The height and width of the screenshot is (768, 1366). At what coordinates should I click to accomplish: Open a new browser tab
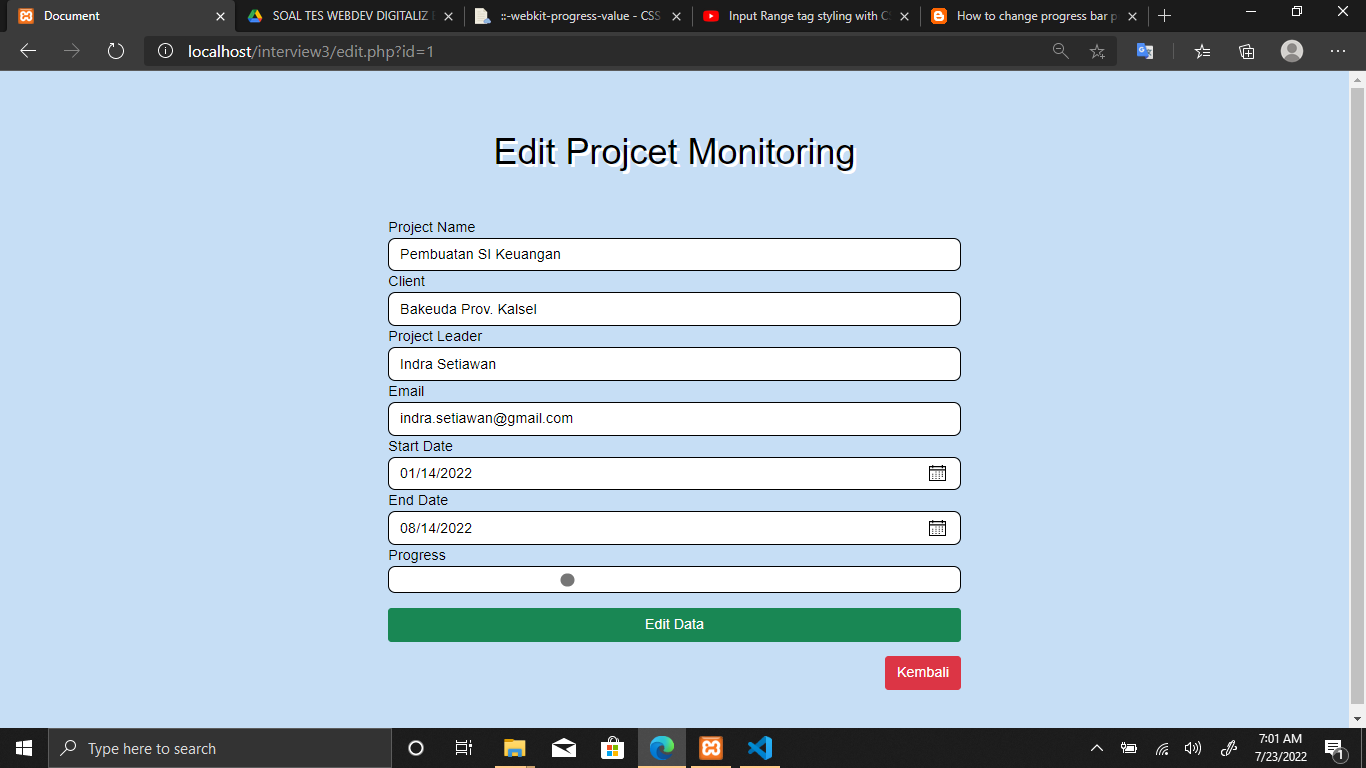point(1164,16)
